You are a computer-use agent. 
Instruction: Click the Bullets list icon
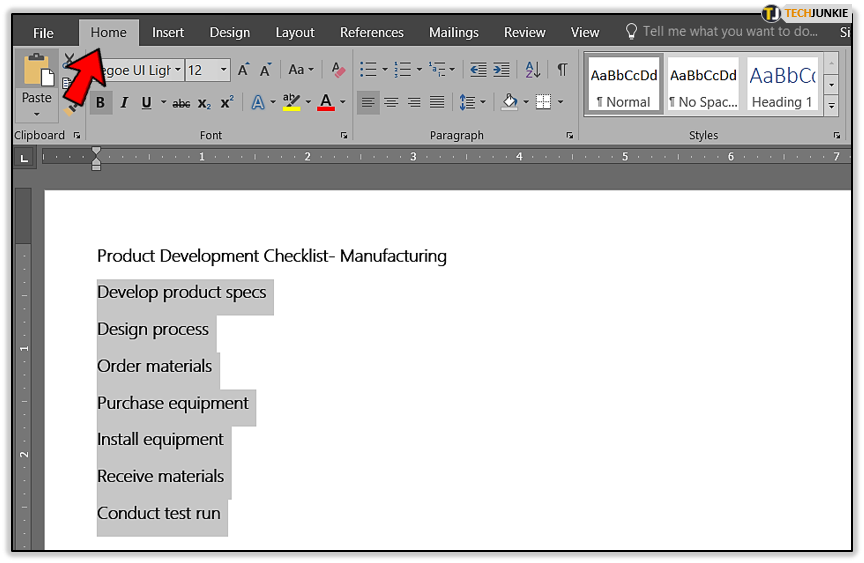pos(368,69)
